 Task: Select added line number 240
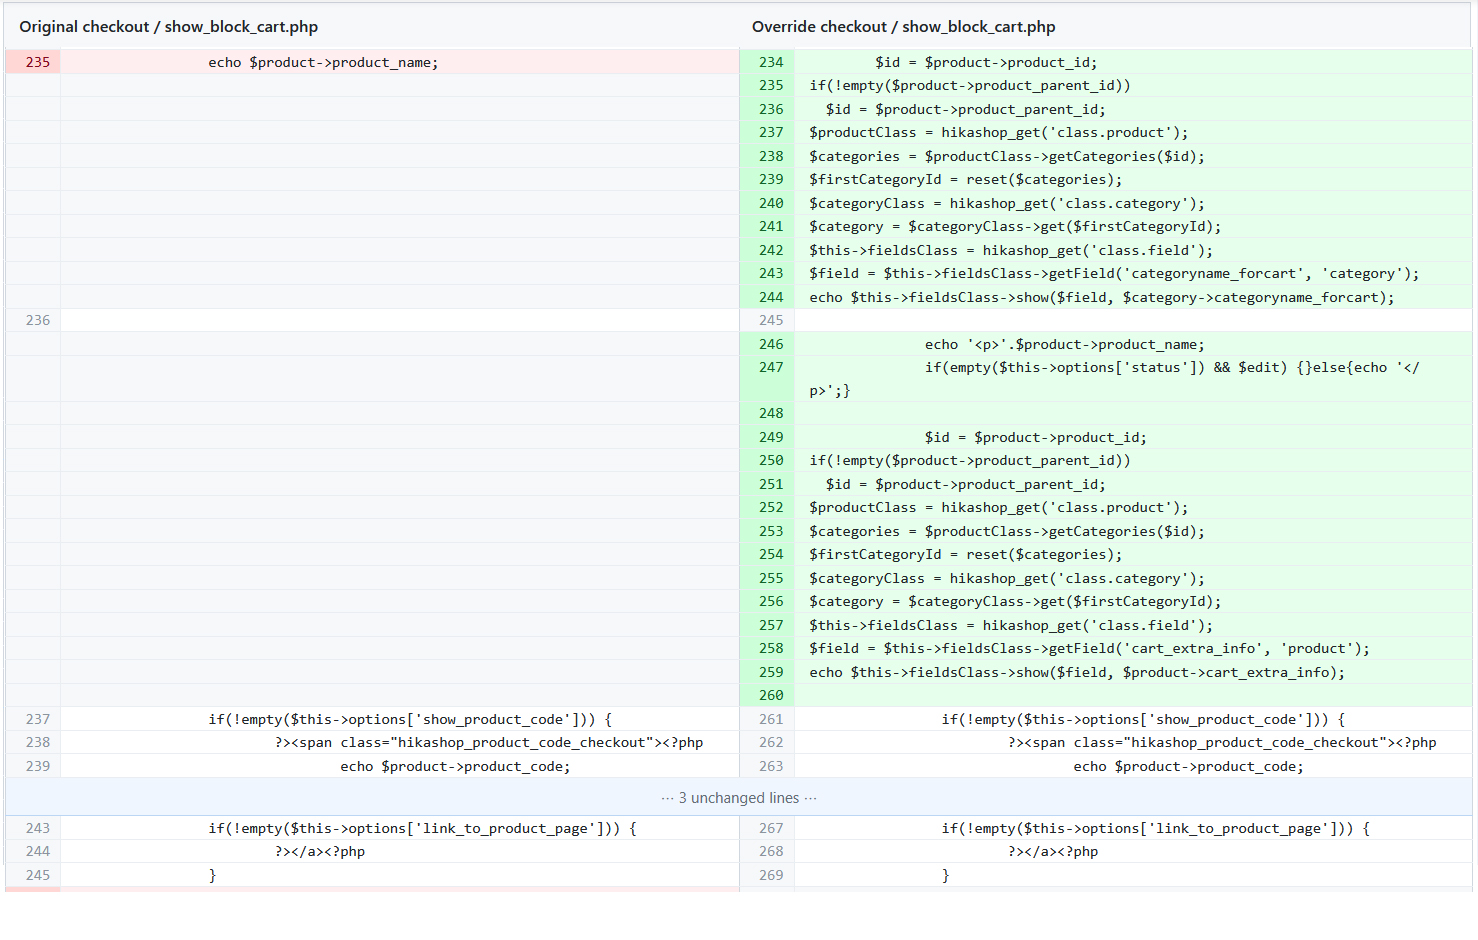click(x=771, y=203)
